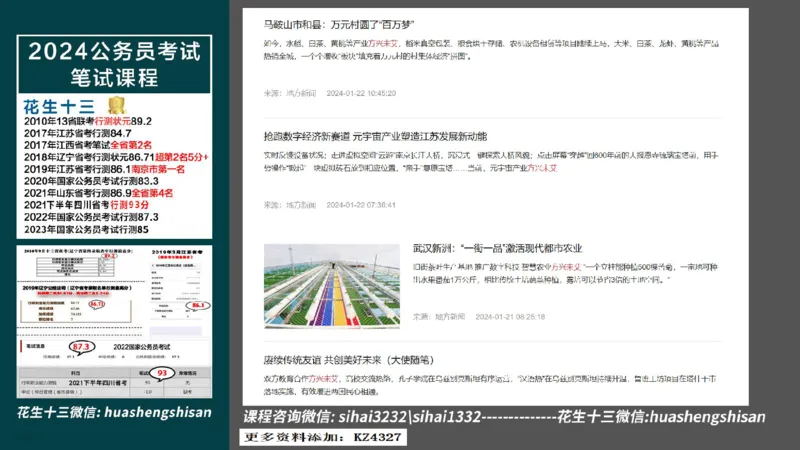
Task: Click the line 2020年国家公务员考试行测83.3
Action: [91, 181]
